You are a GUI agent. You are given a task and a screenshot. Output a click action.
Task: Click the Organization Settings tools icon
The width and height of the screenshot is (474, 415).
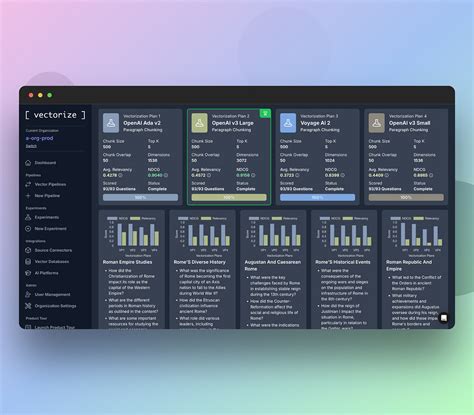tap(28, 306)
